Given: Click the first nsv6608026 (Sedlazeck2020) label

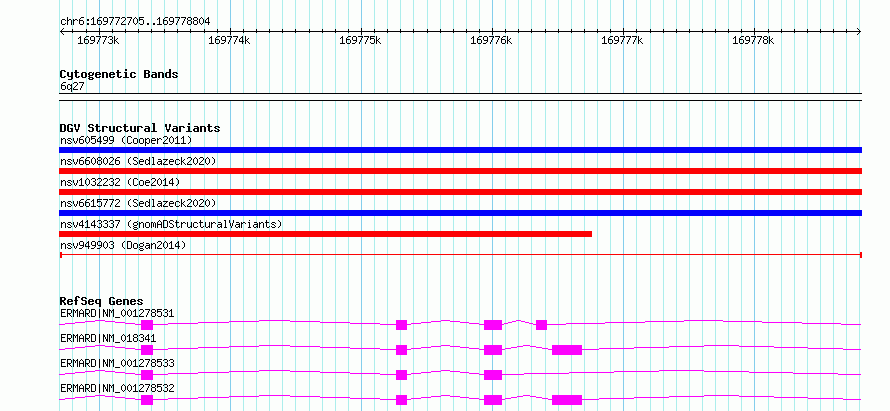Looking at the screenshot, I should (138, 161).
